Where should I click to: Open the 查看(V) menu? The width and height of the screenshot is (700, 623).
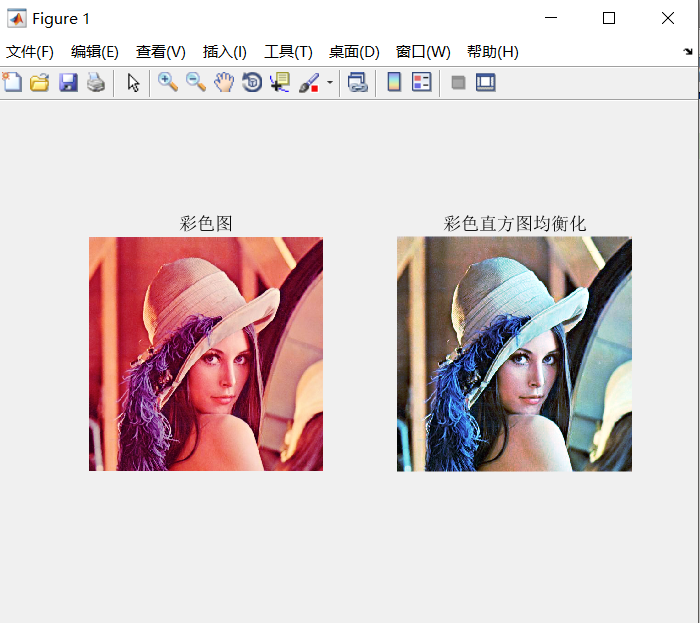(x=161, y=52)
